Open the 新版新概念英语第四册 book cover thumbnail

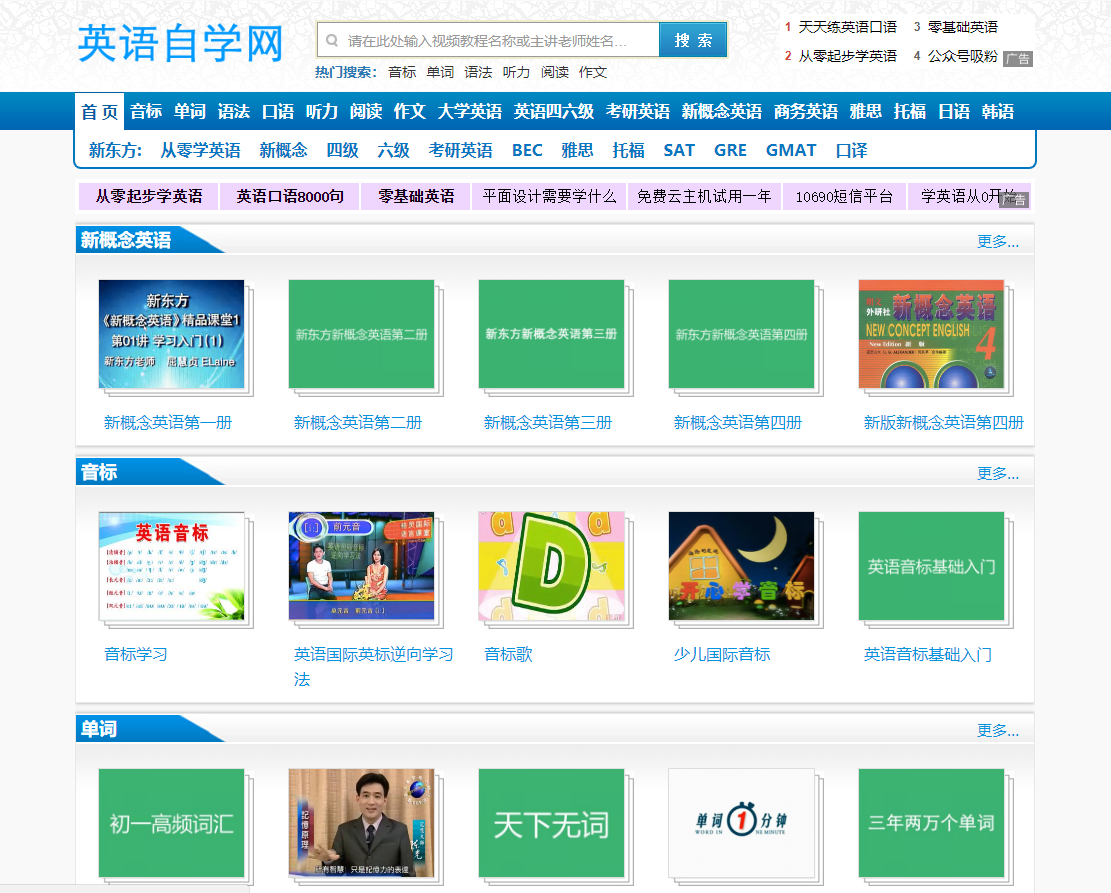(931, 334)
